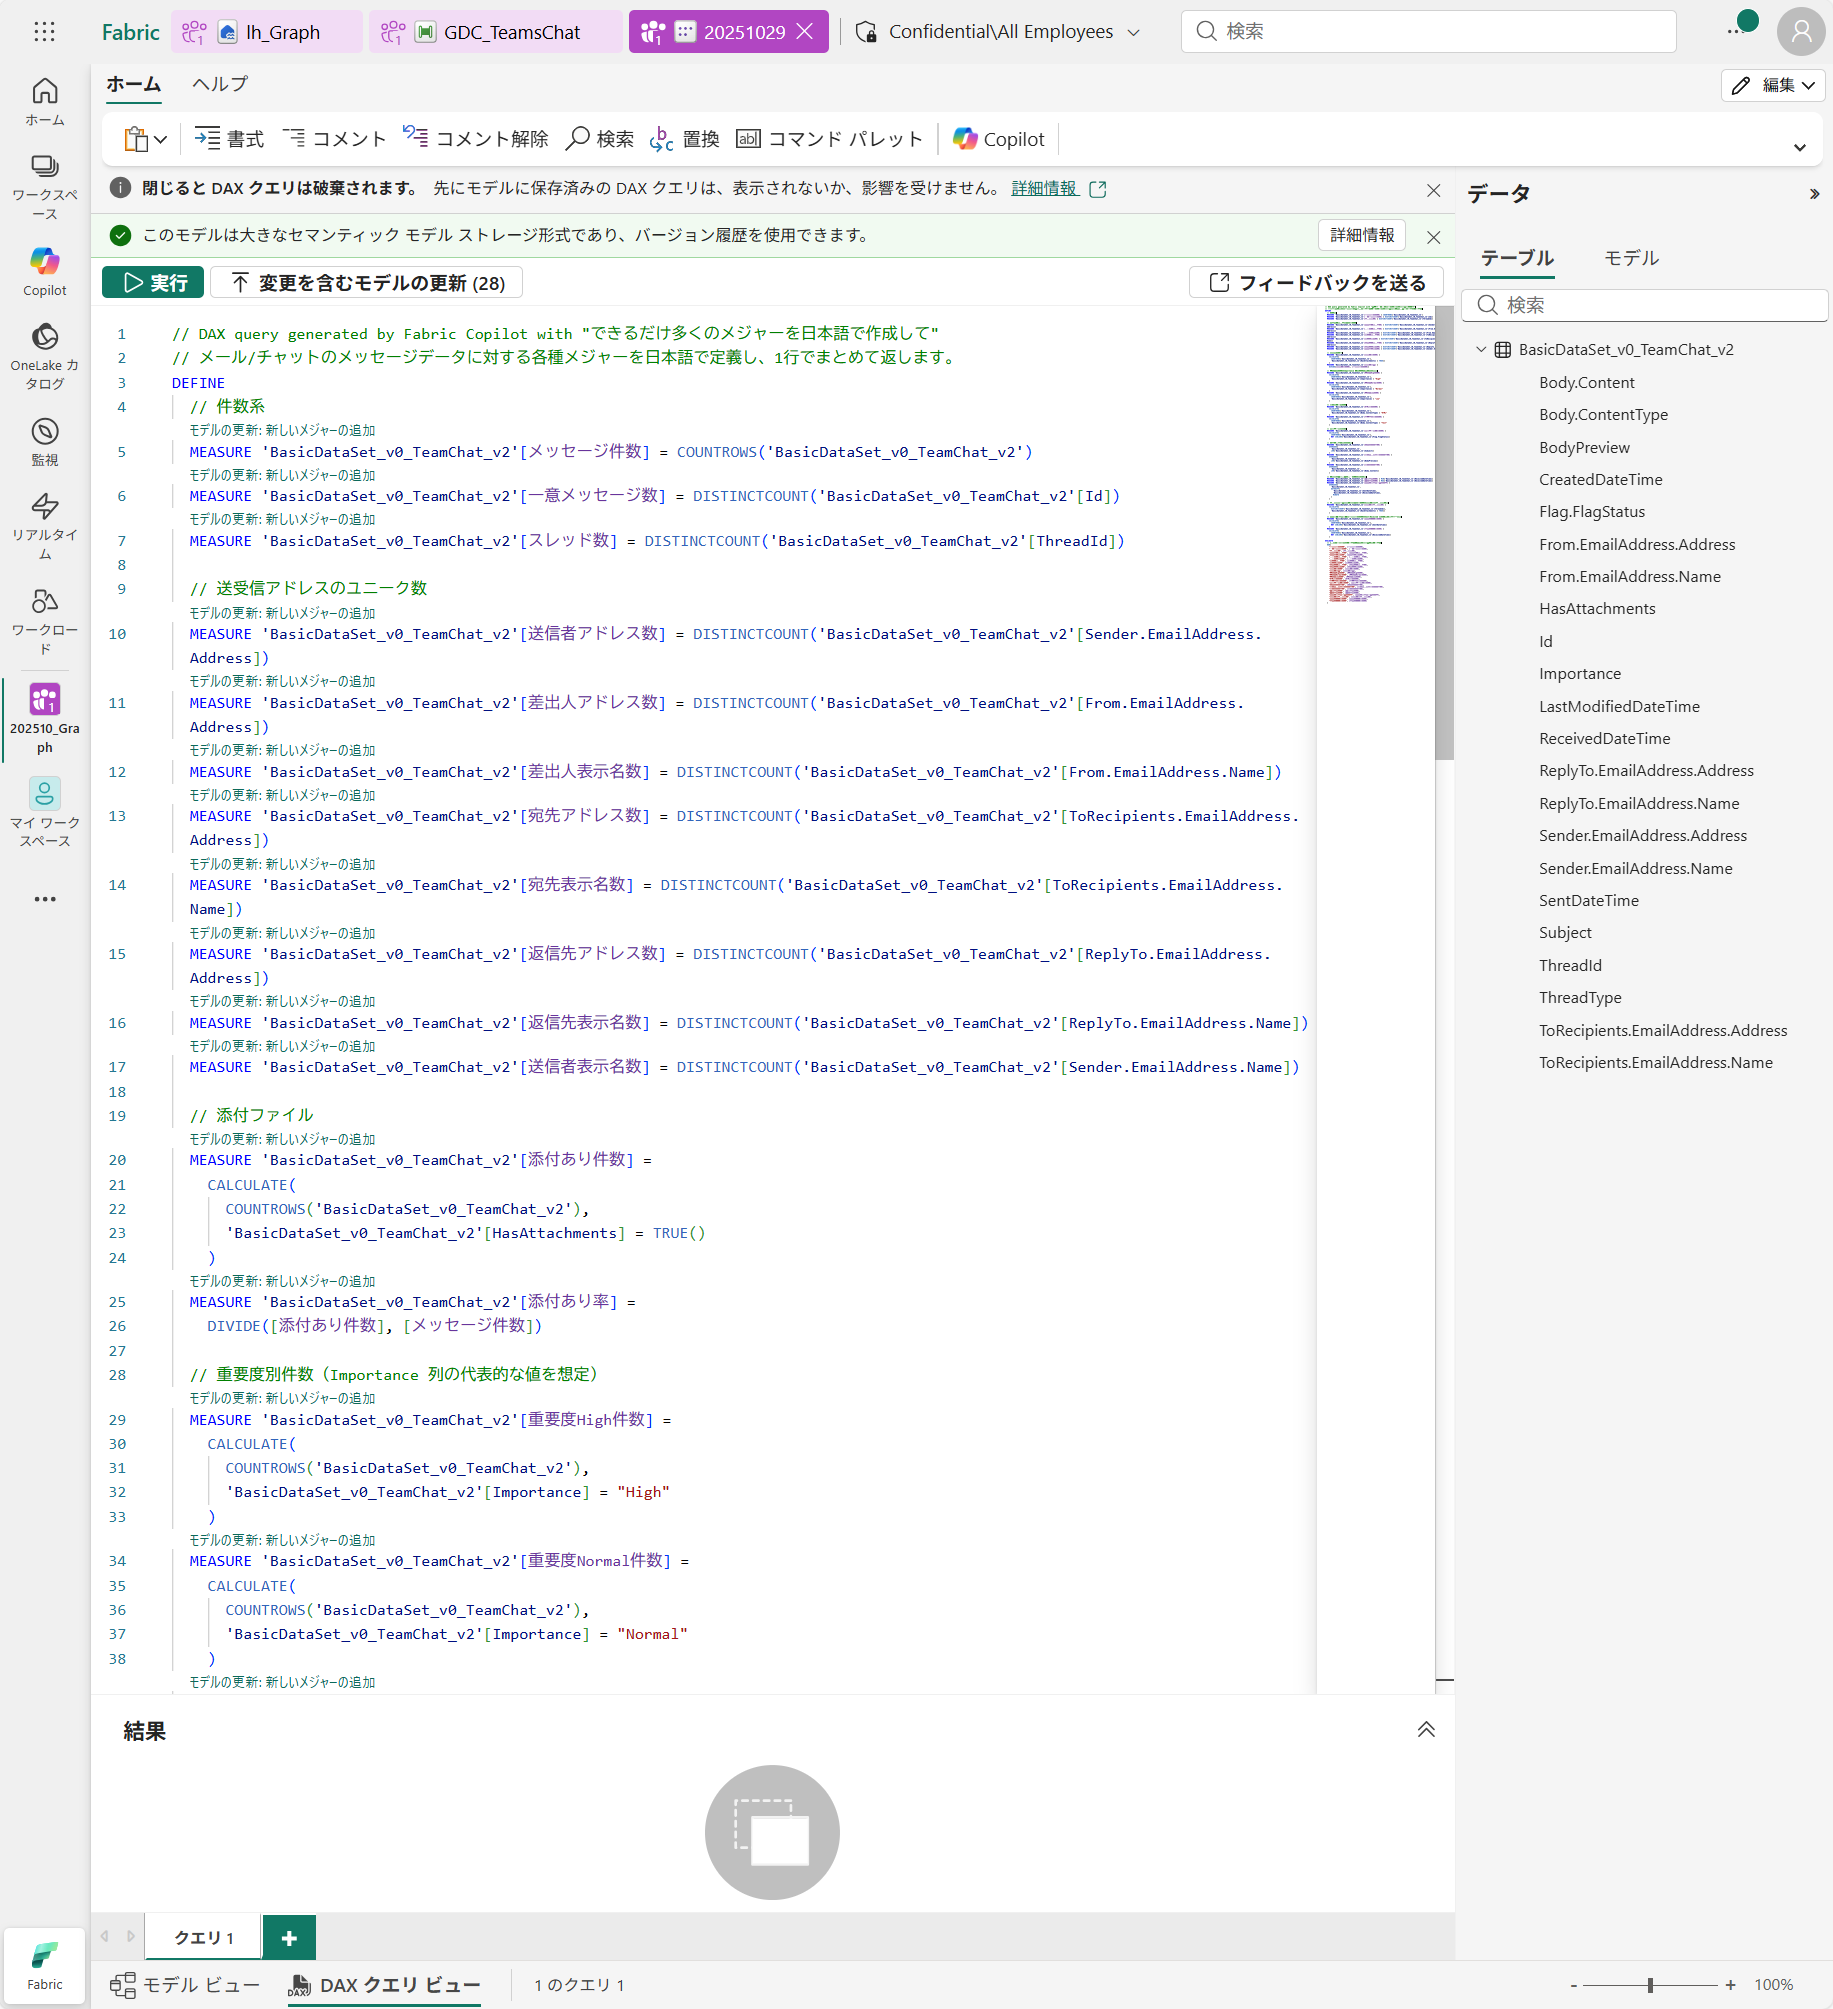Select Importance column in data pane
Image resolution: width=1833 pixels, height=2009 pixels.
(1579, 673)
